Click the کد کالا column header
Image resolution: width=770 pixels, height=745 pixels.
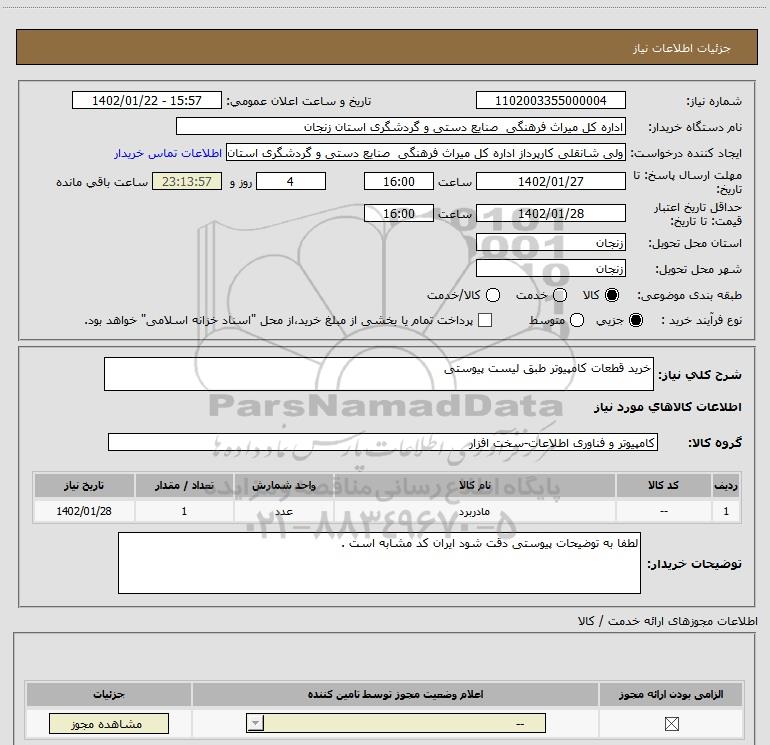click(663, 485)
